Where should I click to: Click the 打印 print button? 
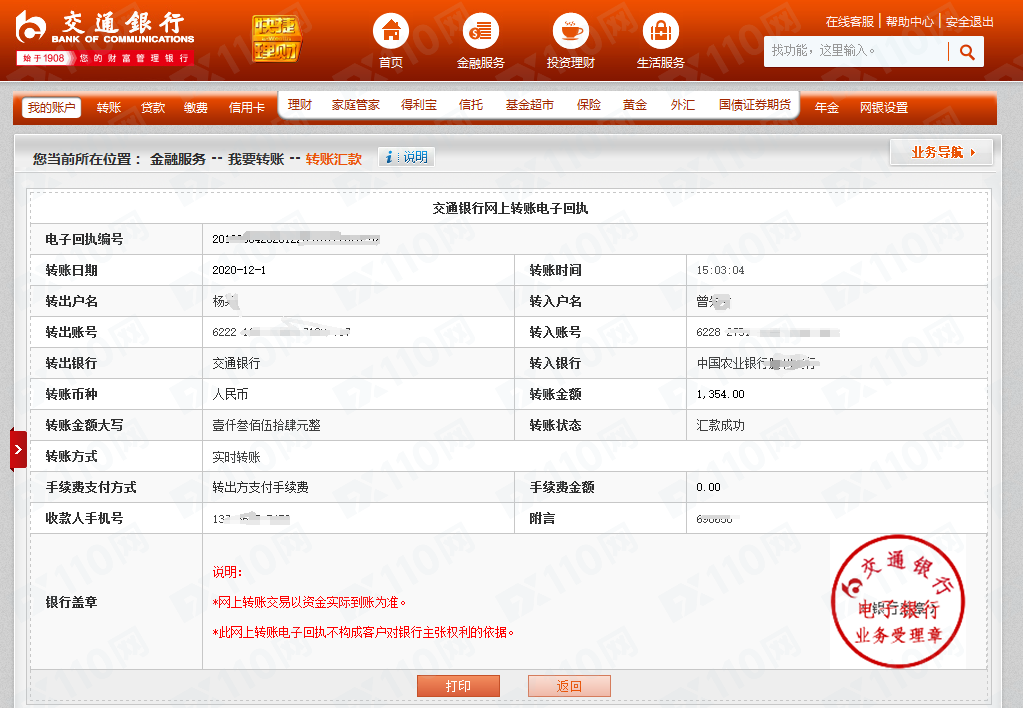pos(459,686)
